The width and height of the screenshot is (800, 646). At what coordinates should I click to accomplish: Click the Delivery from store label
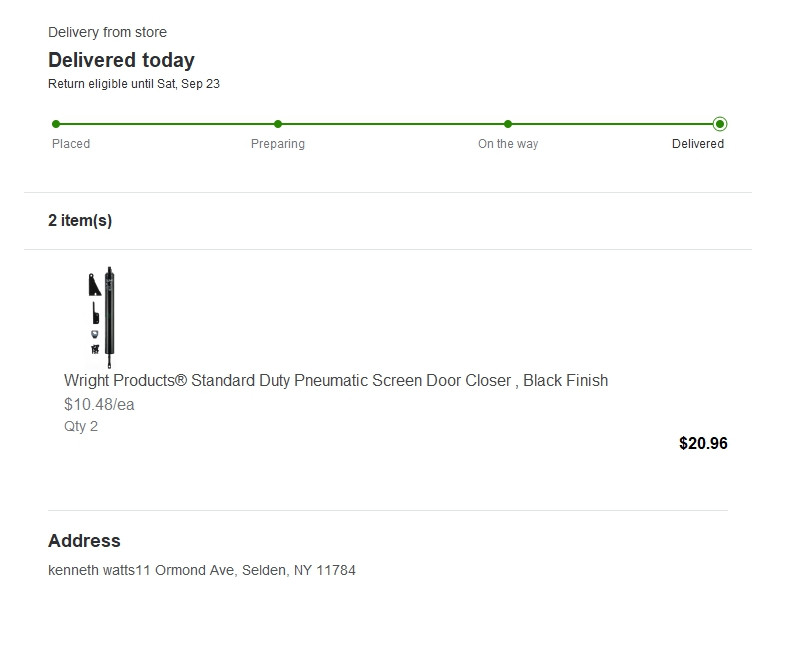pyautogui.click(x=107, y=32)
